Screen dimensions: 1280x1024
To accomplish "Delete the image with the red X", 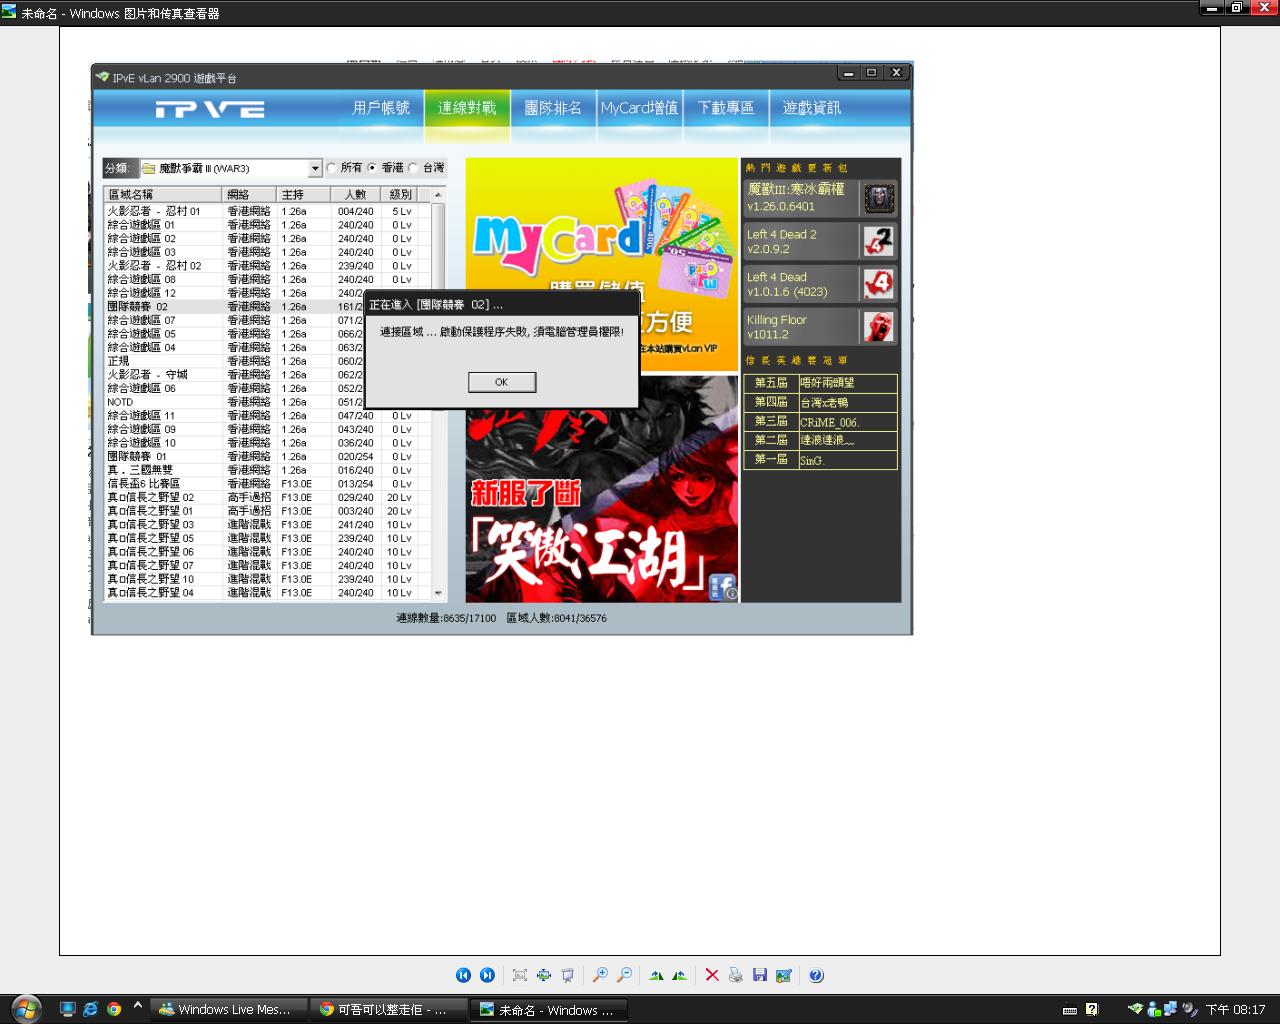I will (x=712, y=975).
